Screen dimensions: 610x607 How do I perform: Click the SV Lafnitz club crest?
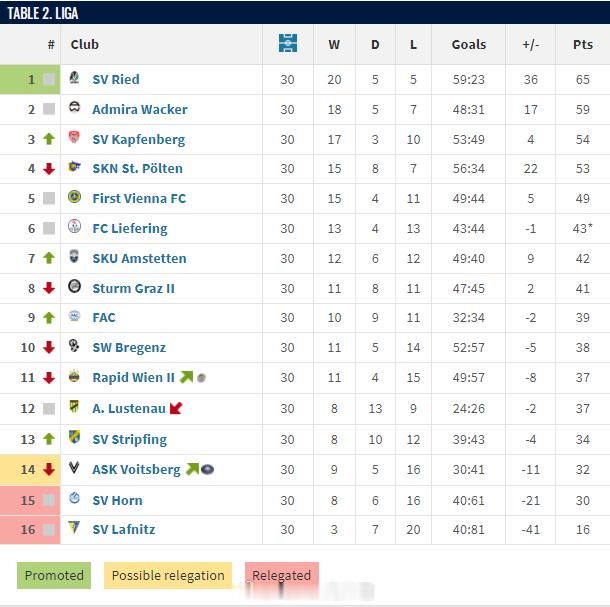click(x=74, y=527)
